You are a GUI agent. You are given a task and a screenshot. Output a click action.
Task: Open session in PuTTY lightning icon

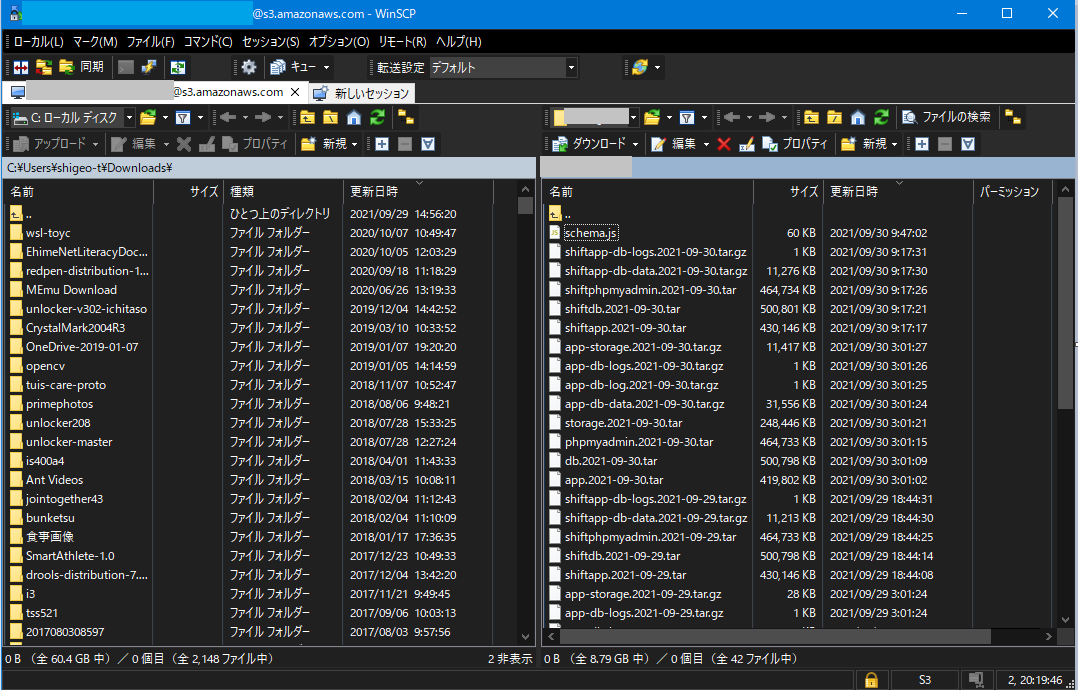coord(148,67)
